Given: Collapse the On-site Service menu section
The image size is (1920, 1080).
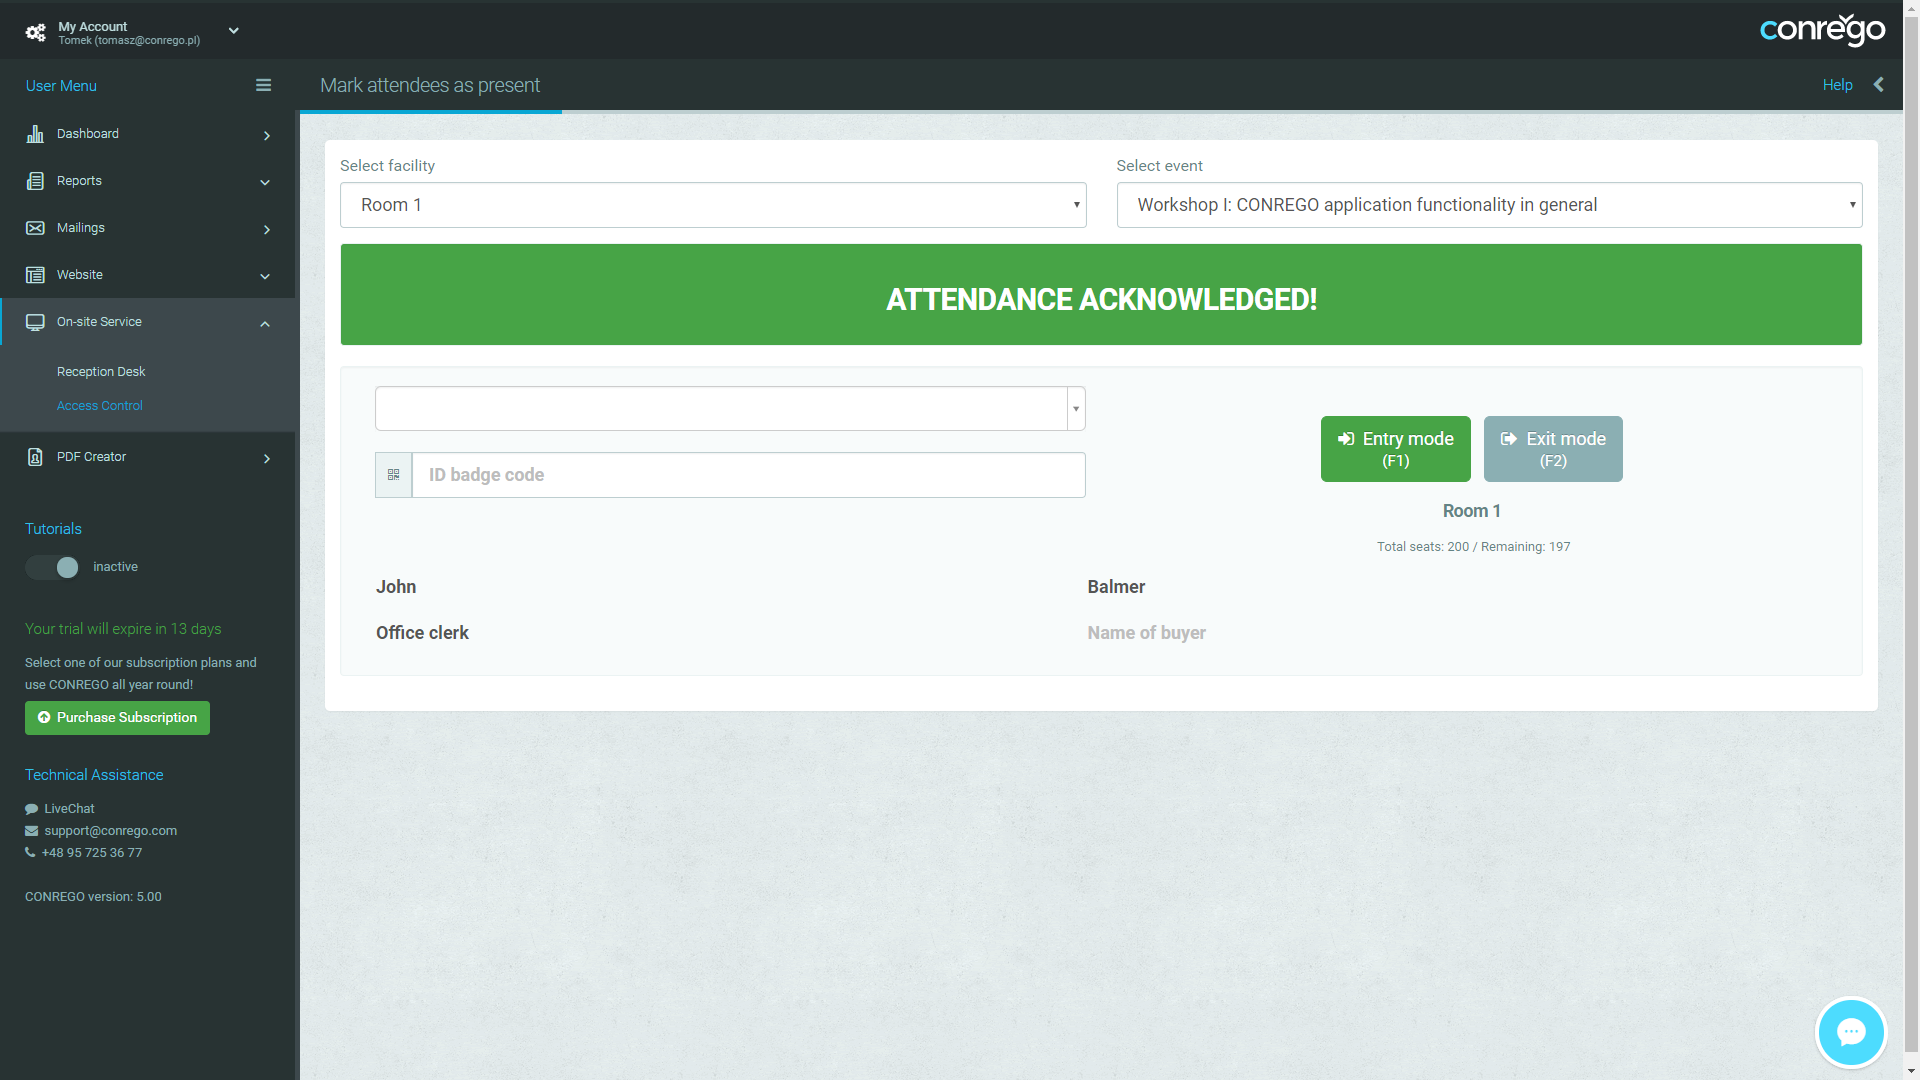Looking at the screenshot, I should 265,323.
